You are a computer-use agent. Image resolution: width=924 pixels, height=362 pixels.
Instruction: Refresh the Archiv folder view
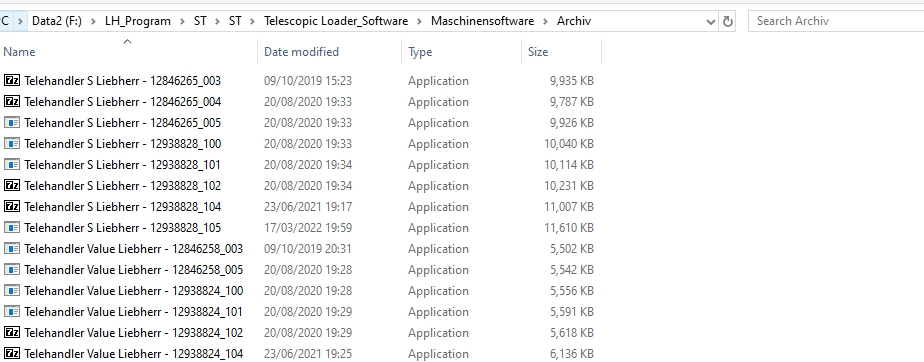click(x=728, y=21)
